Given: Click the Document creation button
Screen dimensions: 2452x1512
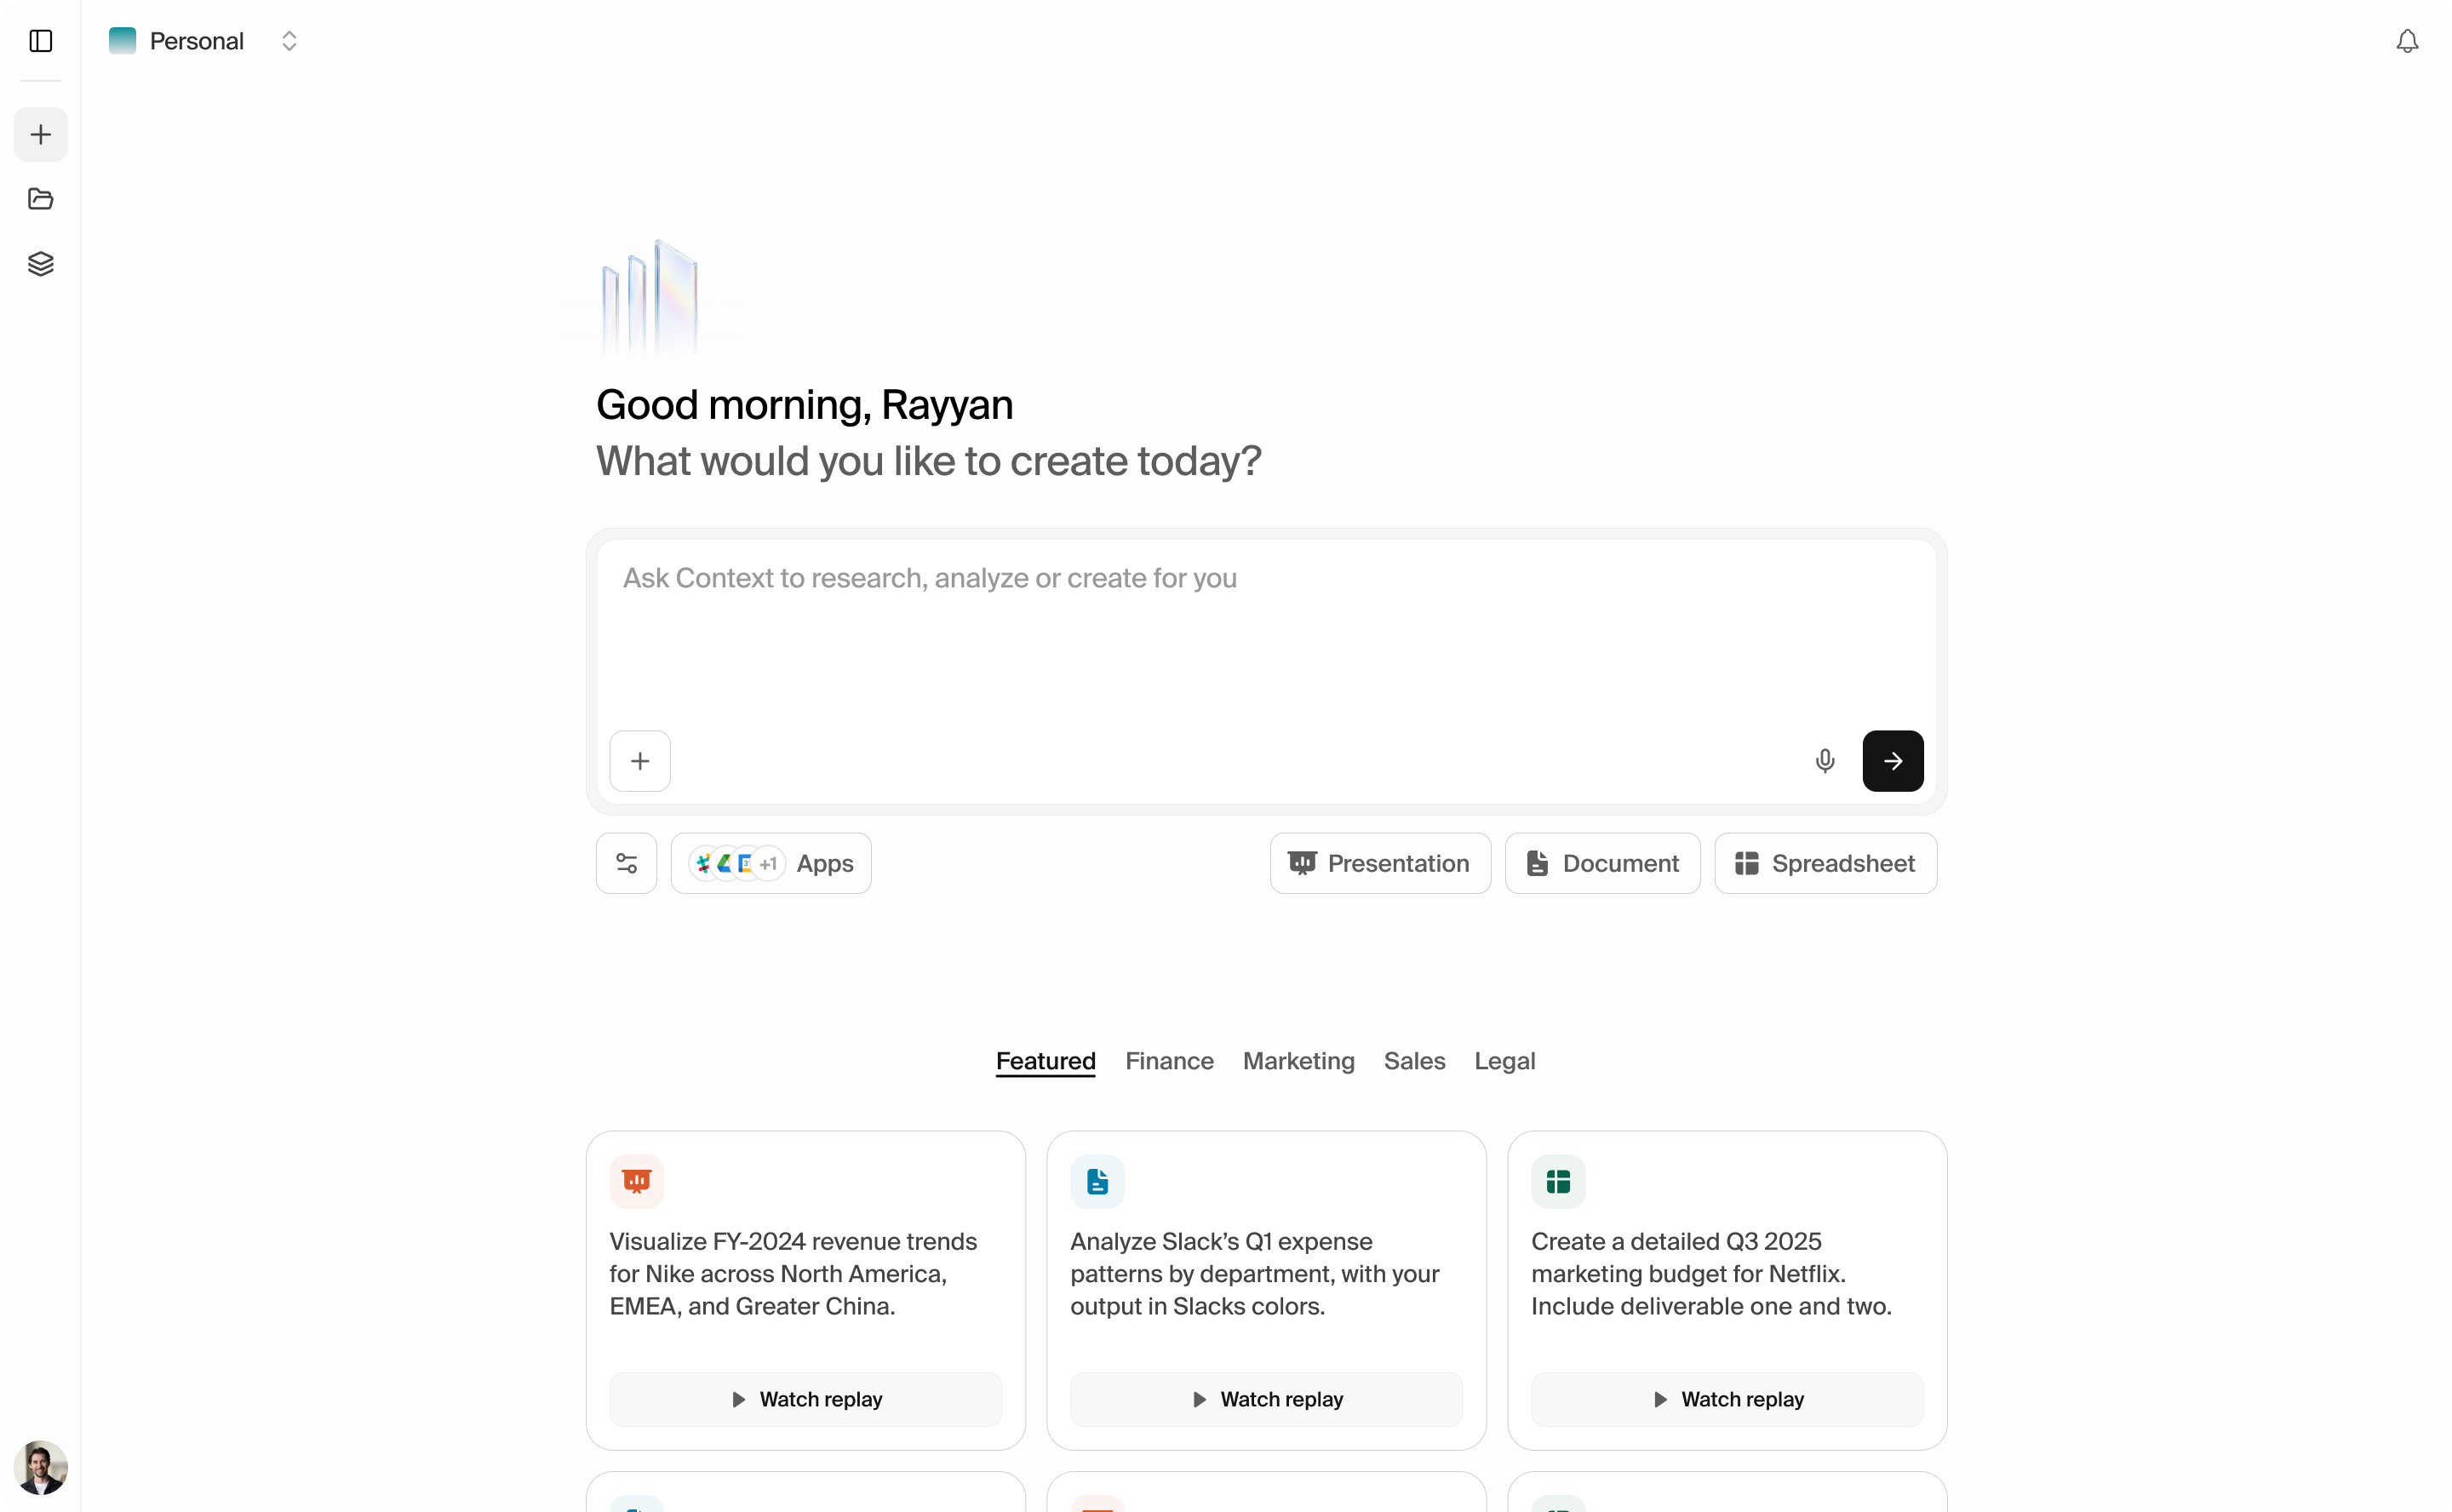Looking at the screenshot, I should tap(1601, 863).
